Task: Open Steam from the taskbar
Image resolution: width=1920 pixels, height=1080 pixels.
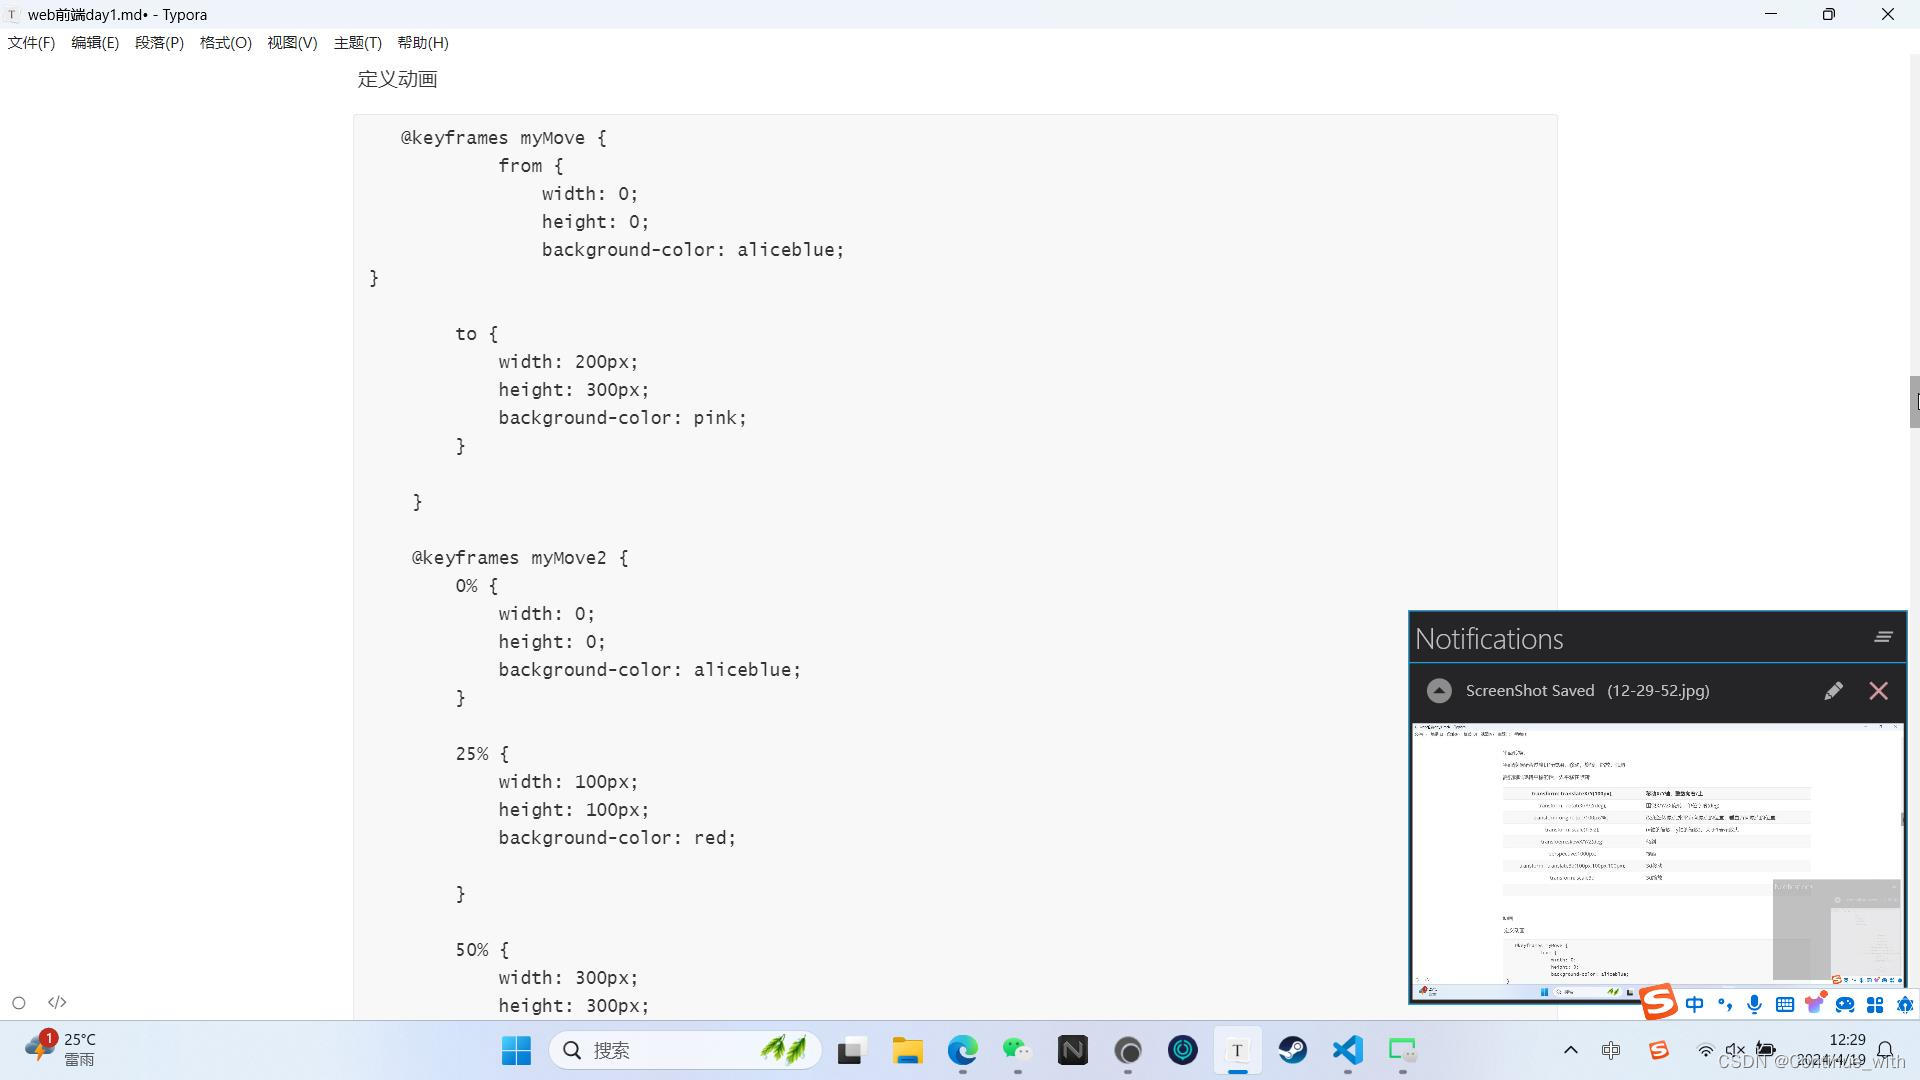Action: (1292, 1050)
